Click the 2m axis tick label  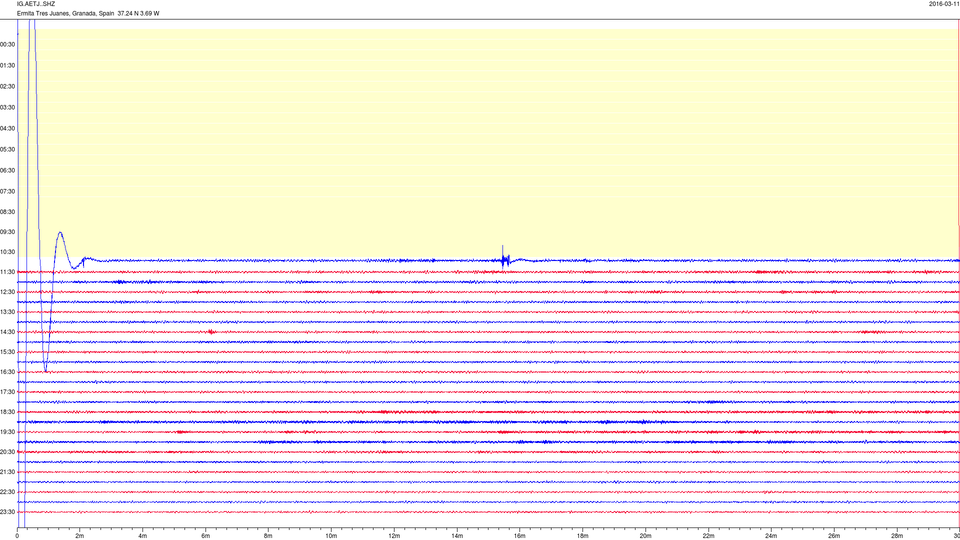point(80,536)
